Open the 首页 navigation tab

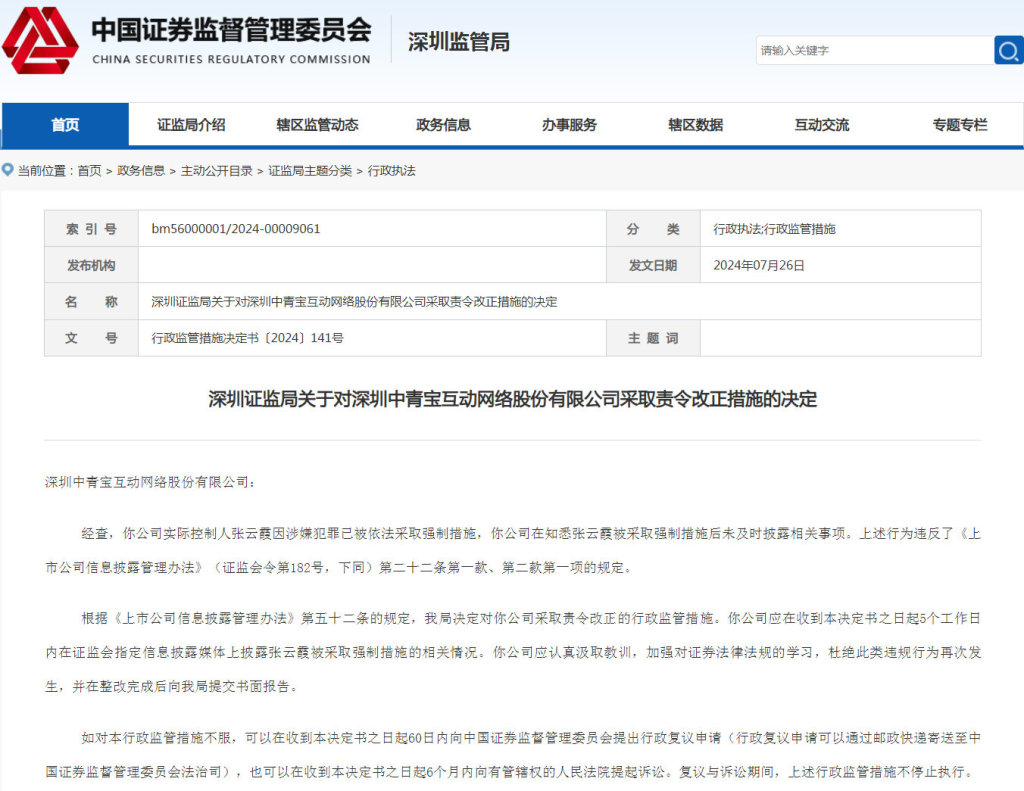click(x=65, y=124)
